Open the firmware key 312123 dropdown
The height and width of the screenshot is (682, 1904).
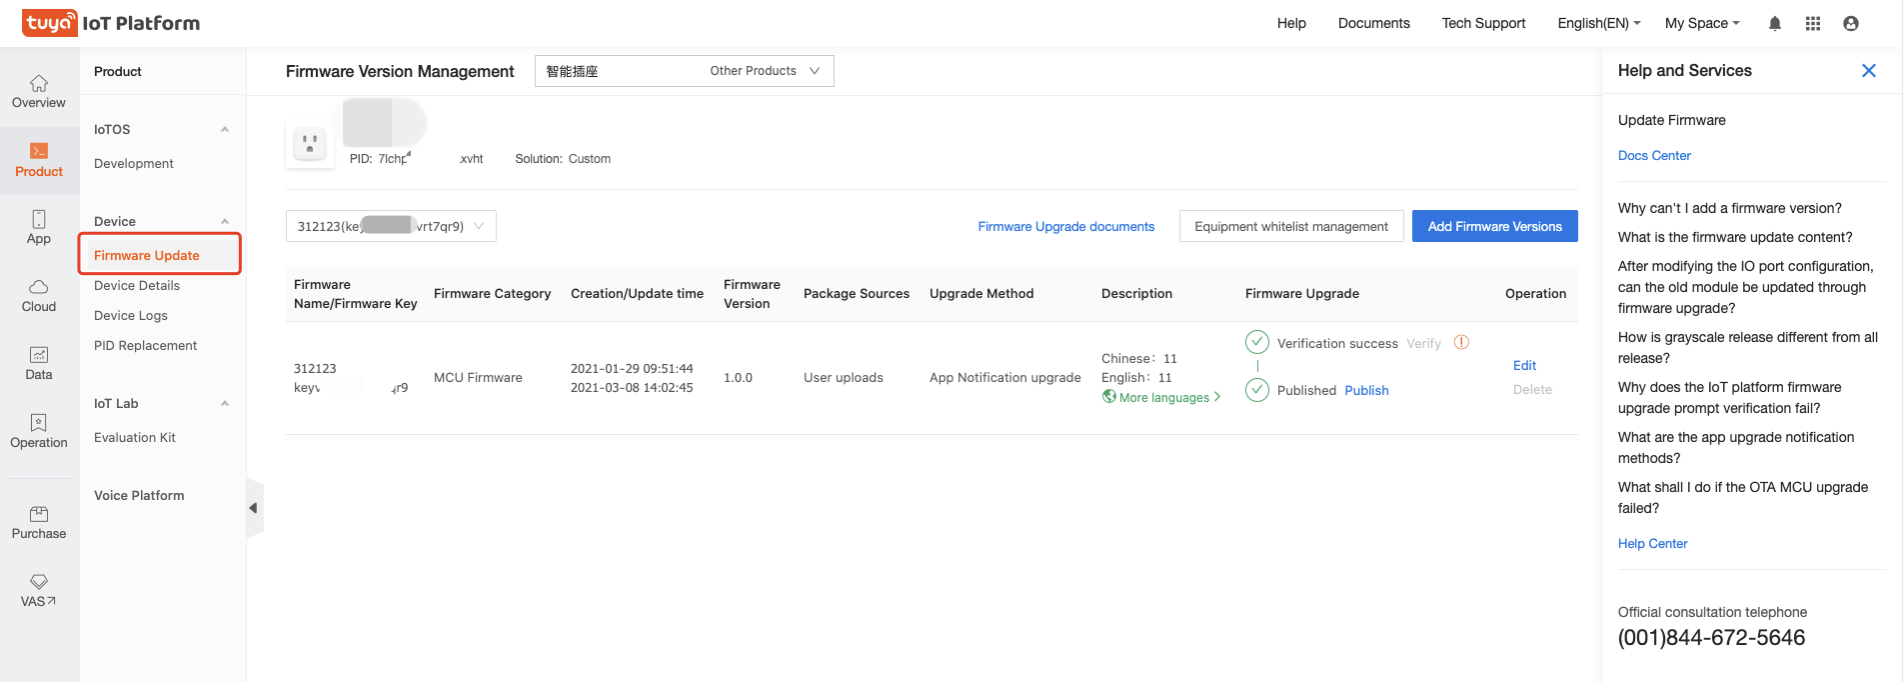[x=391, y=226]
